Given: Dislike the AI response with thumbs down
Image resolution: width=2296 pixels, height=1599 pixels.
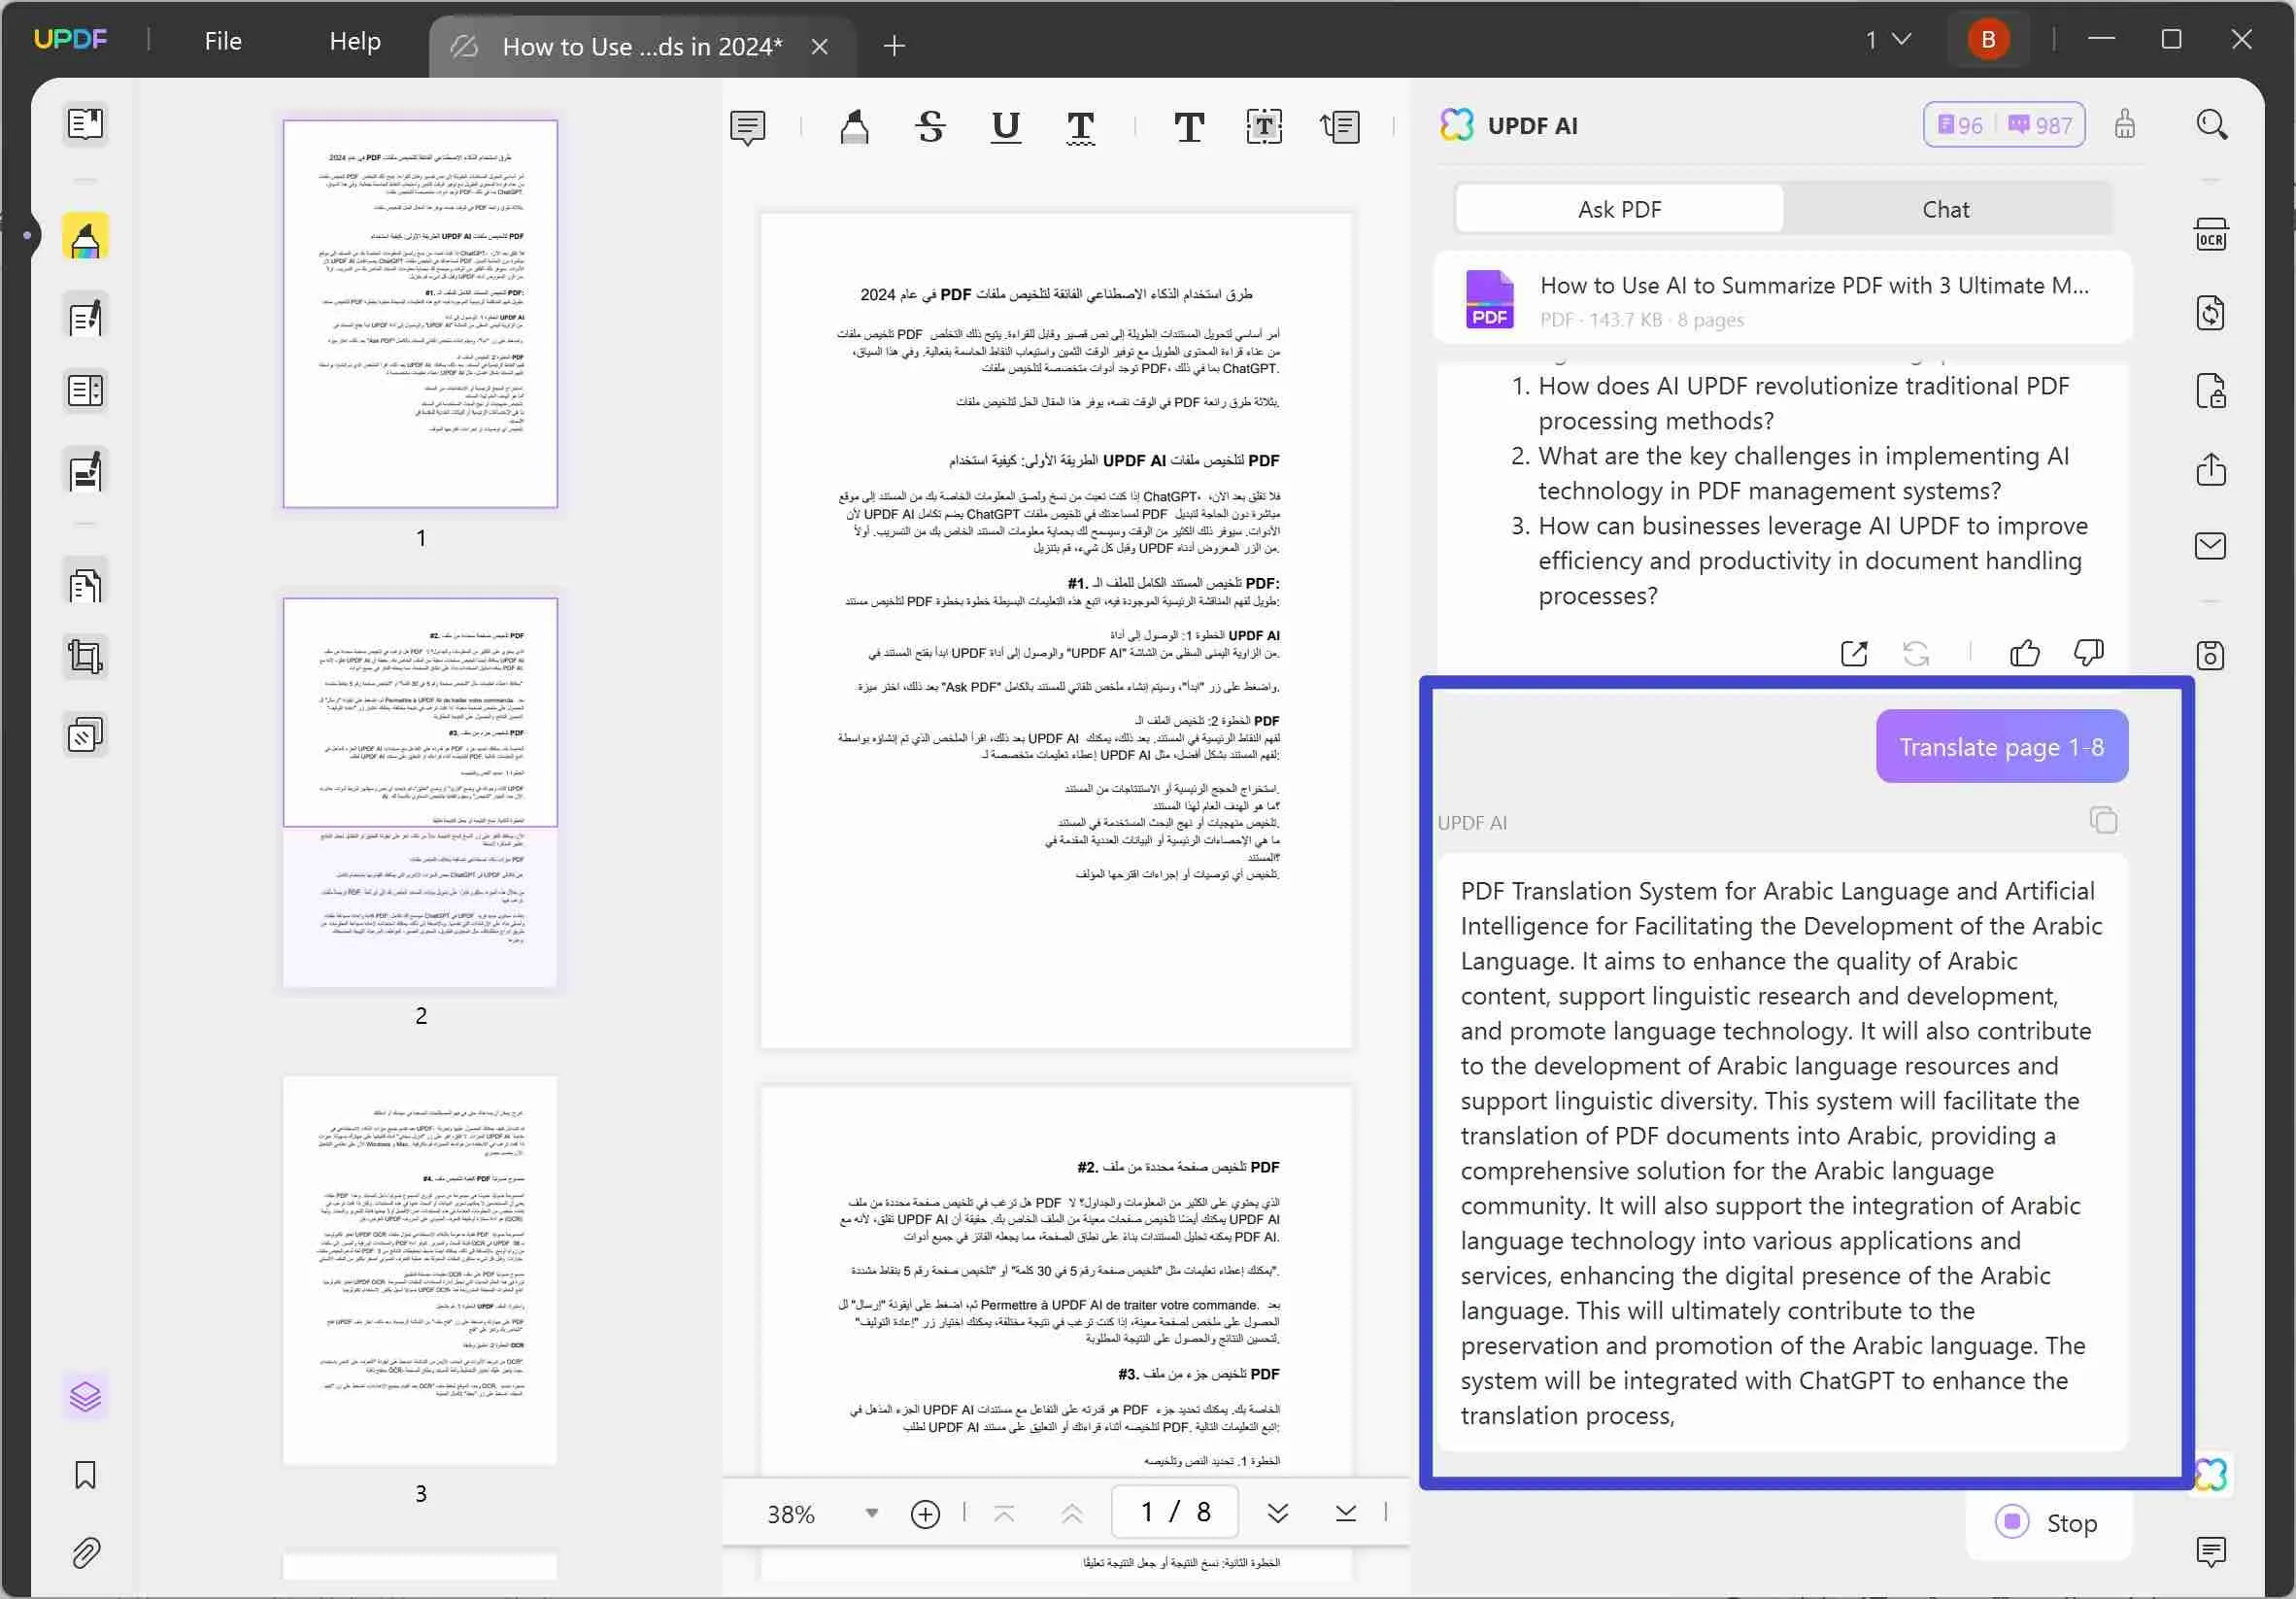Looking at the screenshot, I should [x=2089, y=653].
